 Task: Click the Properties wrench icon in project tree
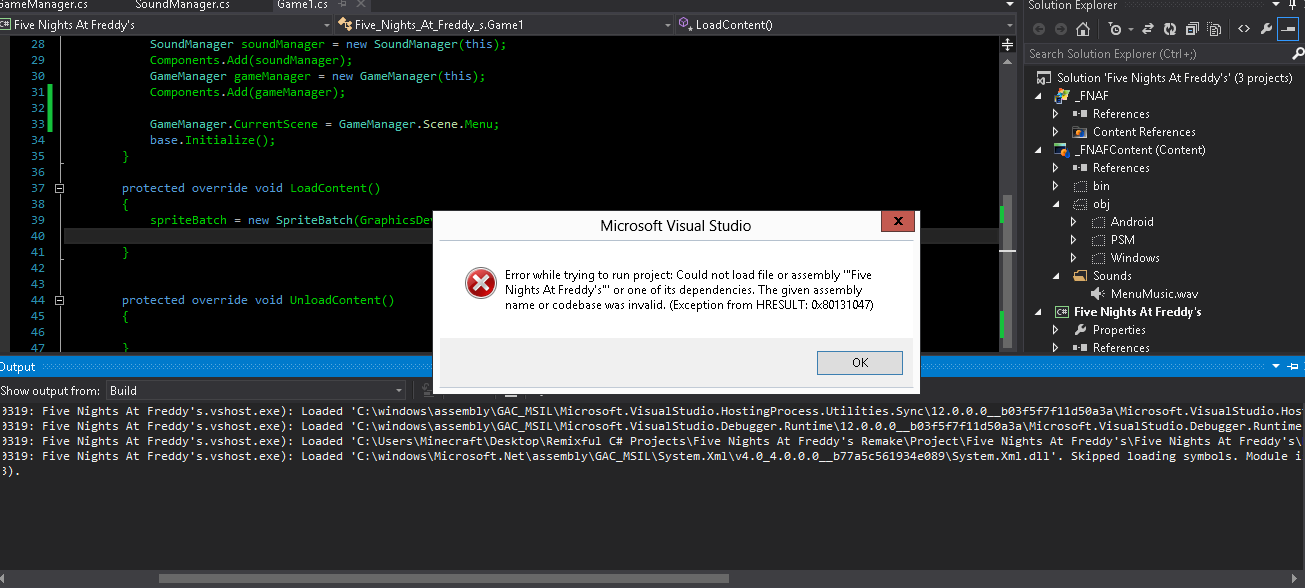coord(1080,330)
